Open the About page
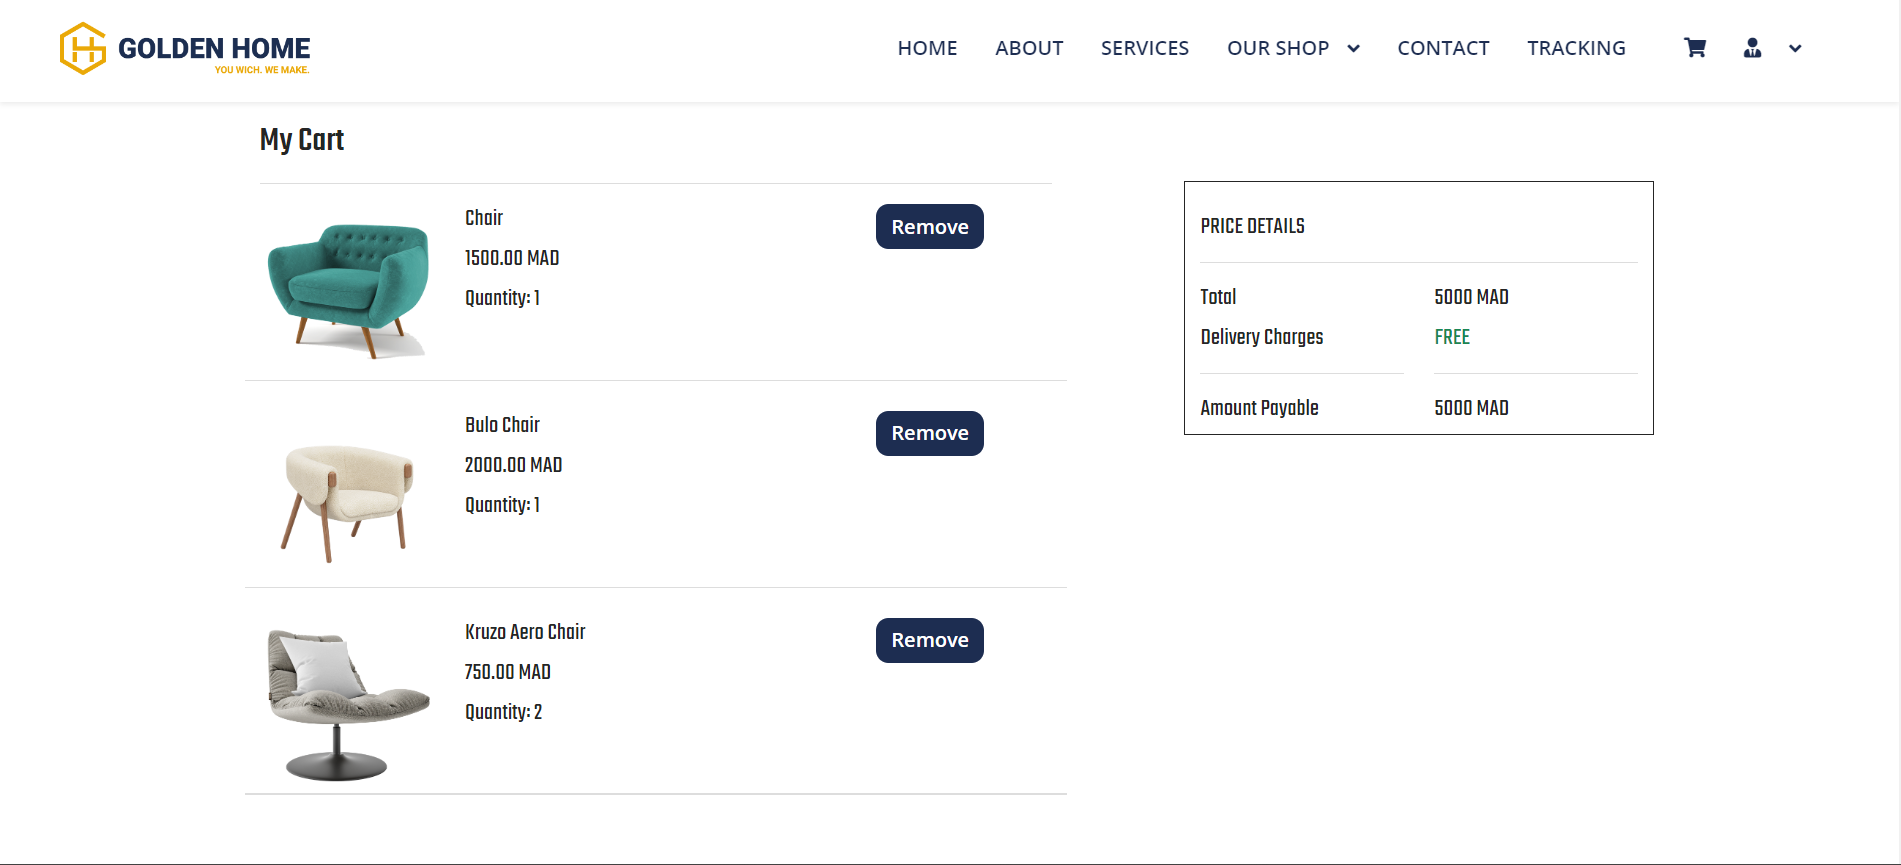The height and width of the screenshot is (865, 1901). pos(1029,48)
